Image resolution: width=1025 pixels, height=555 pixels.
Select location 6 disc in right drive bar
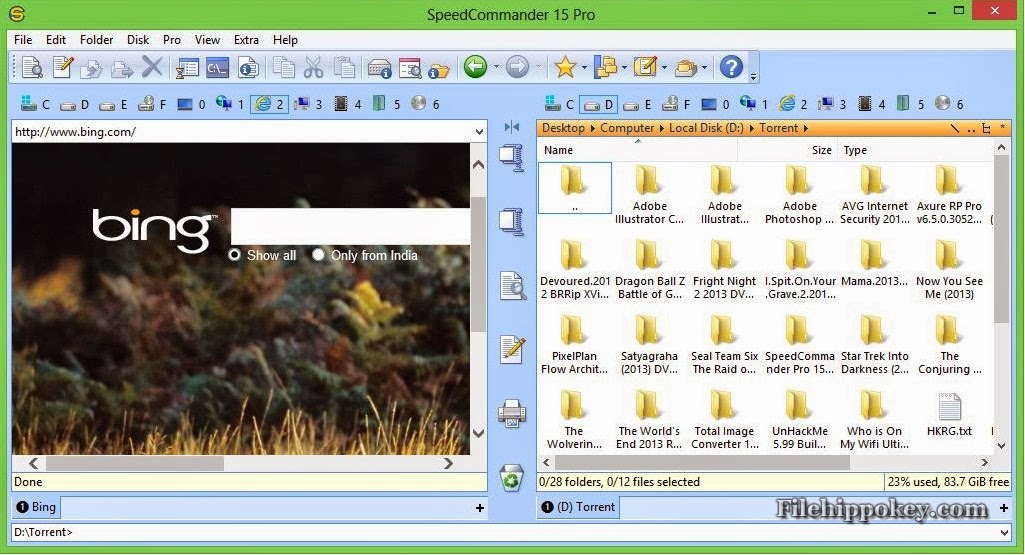(x=949, y=104)
